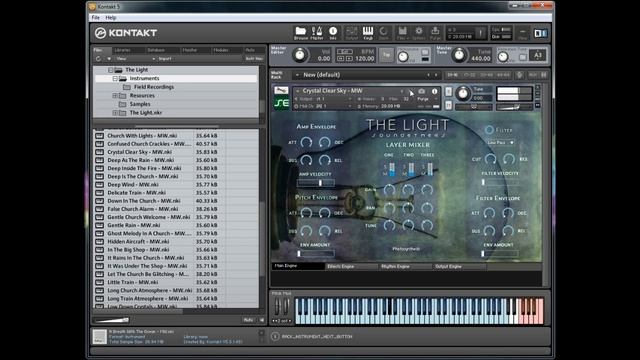
Task: Click the Pitch Envelope Env Amount slider
Action: [316, 253]
